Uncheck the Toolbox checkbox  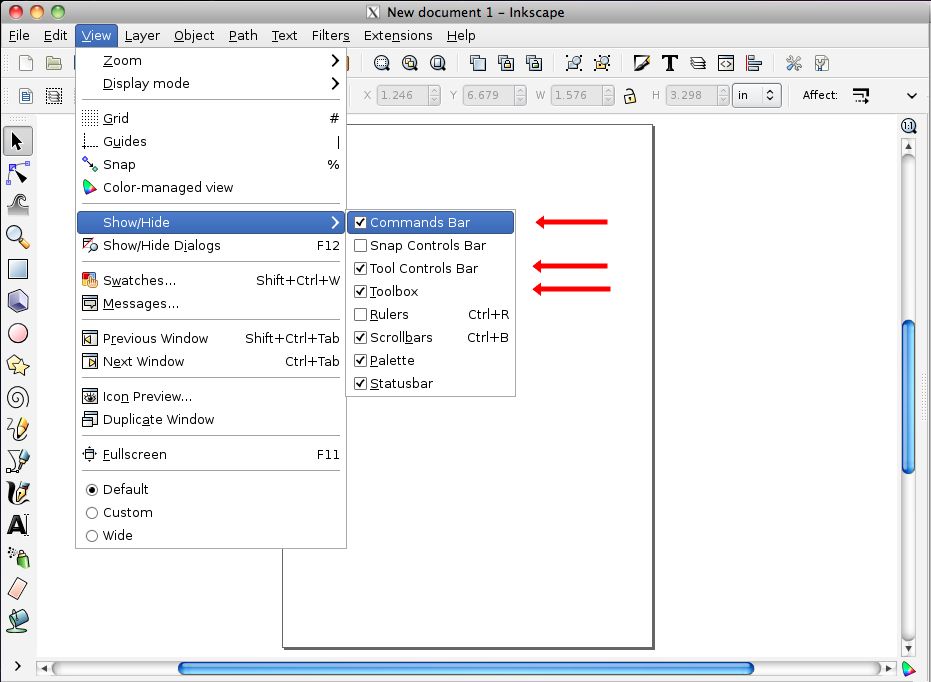point(360,291)
